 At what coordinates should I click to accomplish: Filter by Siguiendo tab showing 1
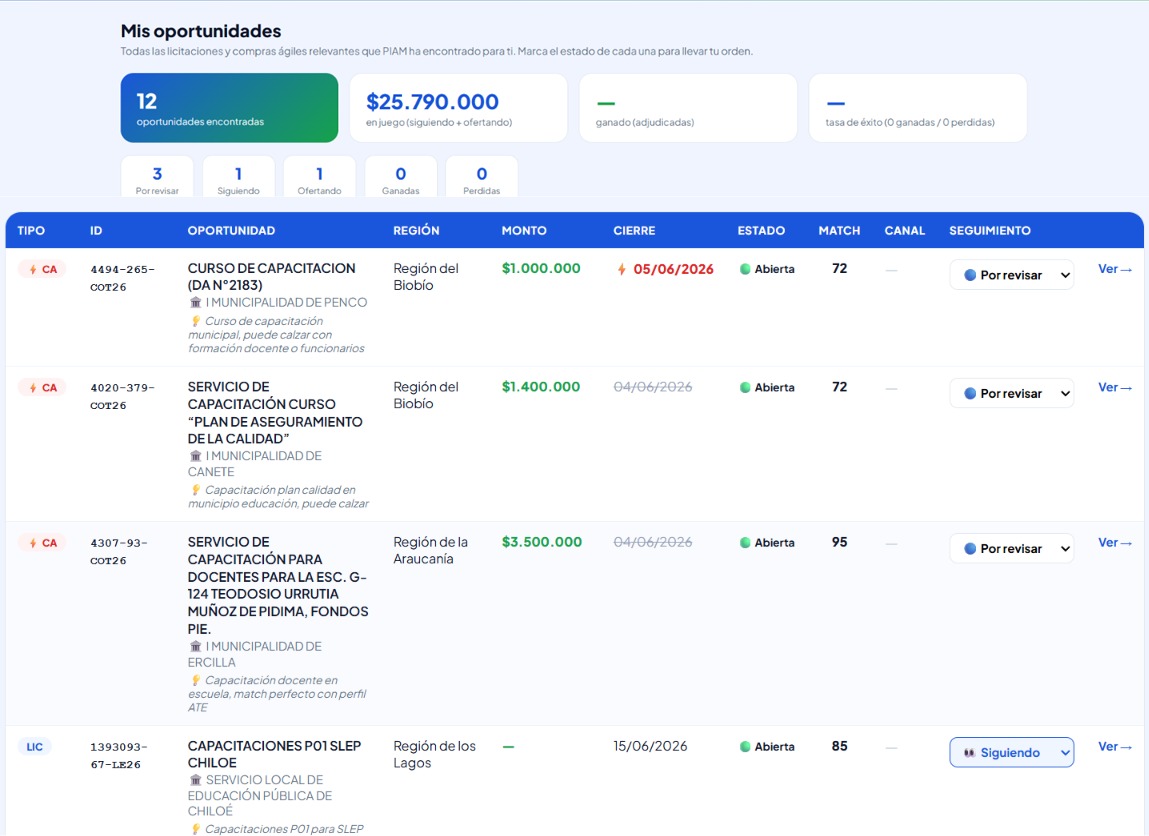click(x=238, y=177)
